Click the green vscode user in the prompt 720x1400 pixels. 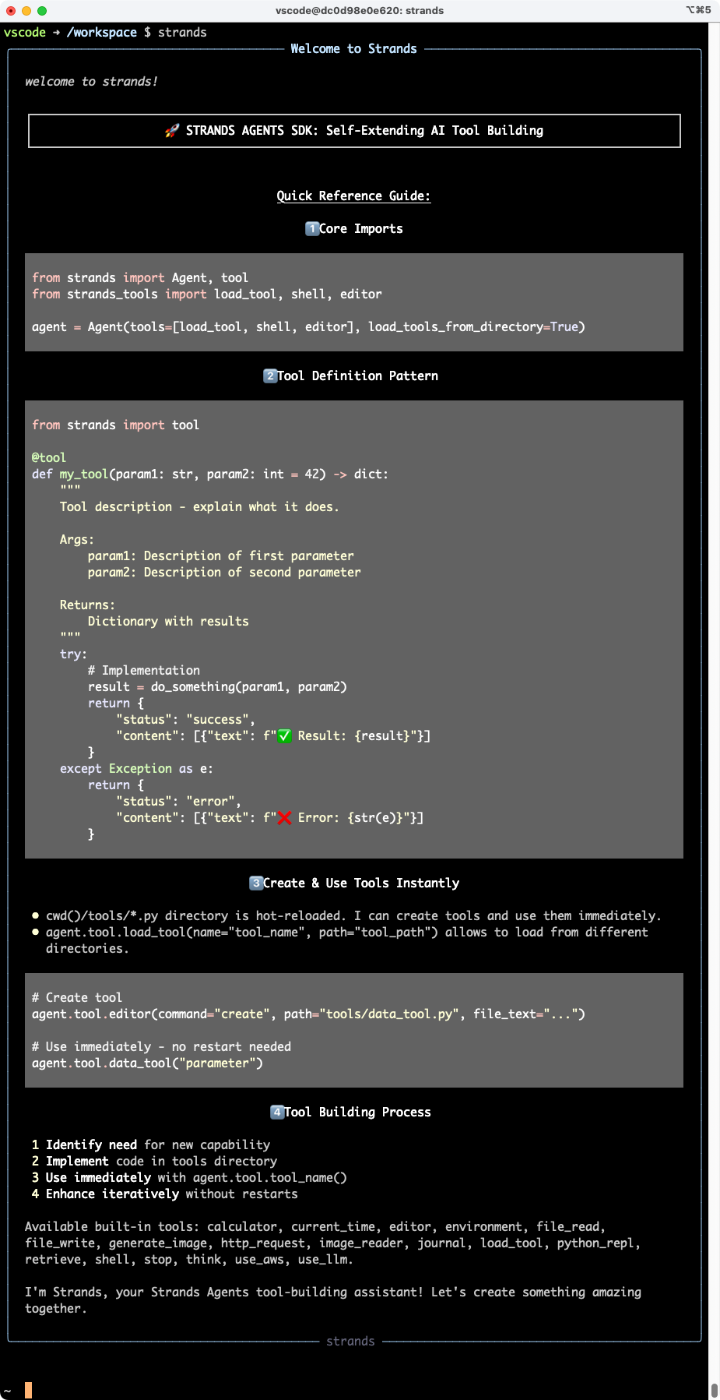(24, 32)
